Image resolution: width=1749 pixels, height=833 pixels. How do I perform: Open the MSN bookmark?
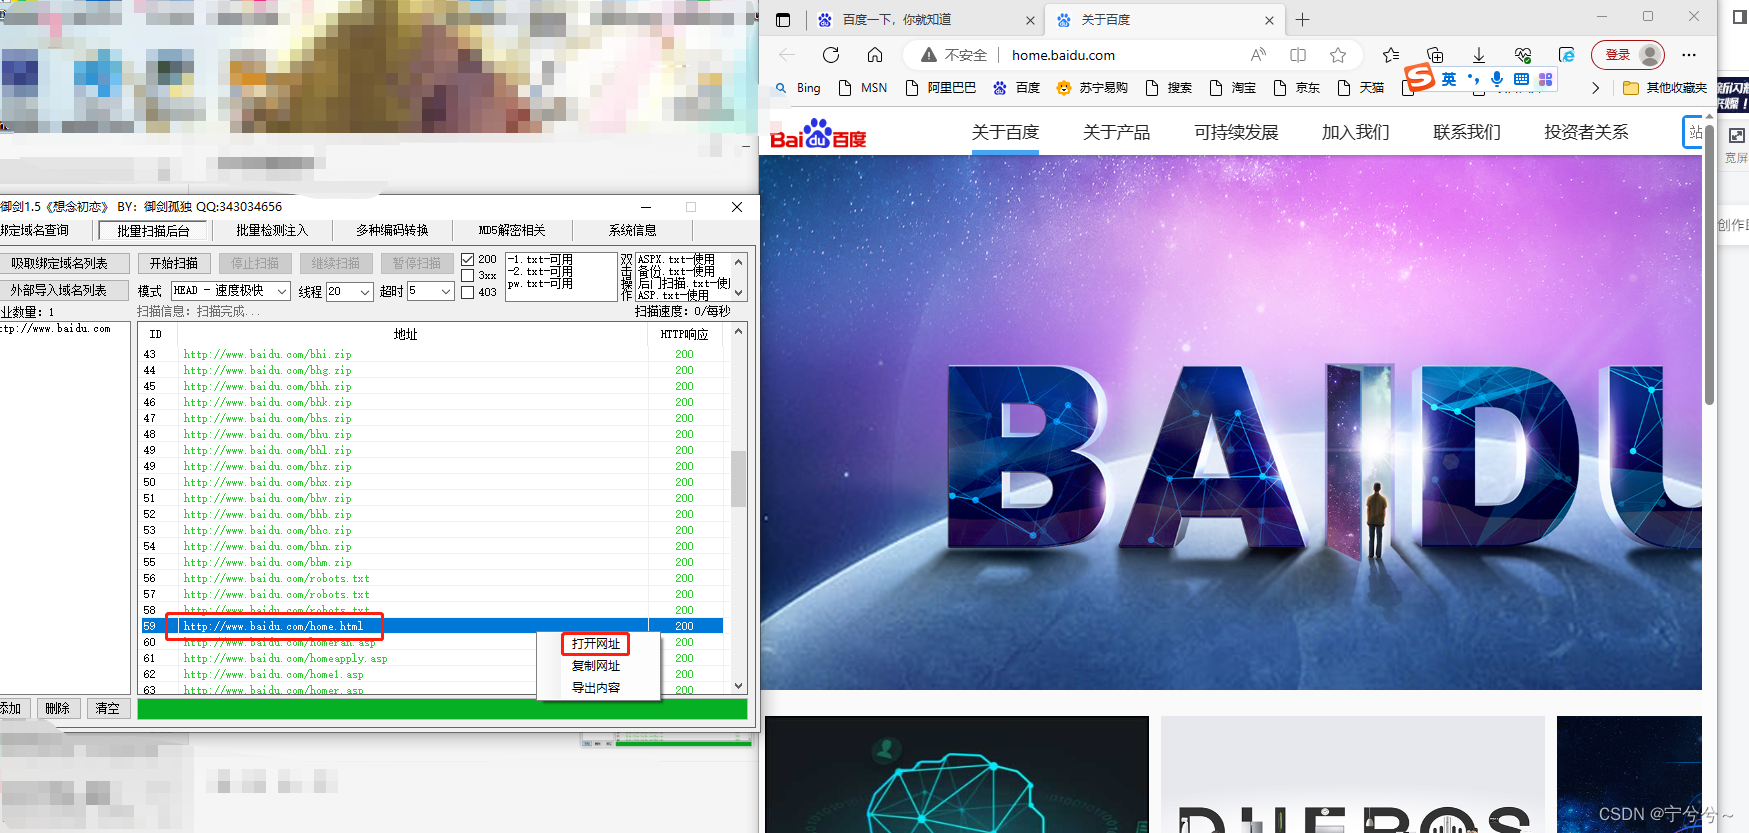863,88
